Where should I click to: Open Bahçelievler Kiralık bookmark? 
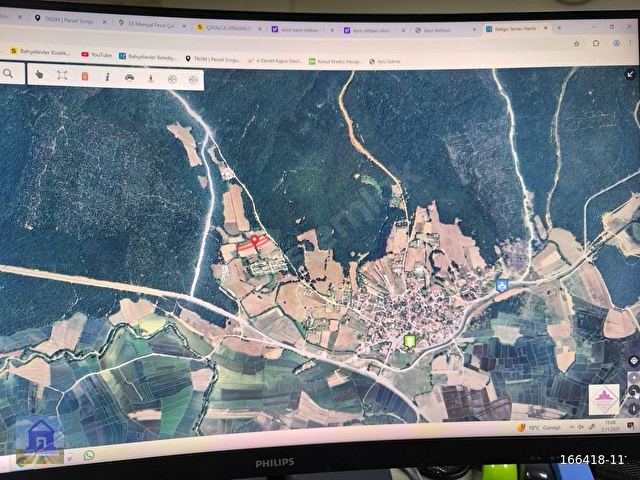(x=40, y=51)
